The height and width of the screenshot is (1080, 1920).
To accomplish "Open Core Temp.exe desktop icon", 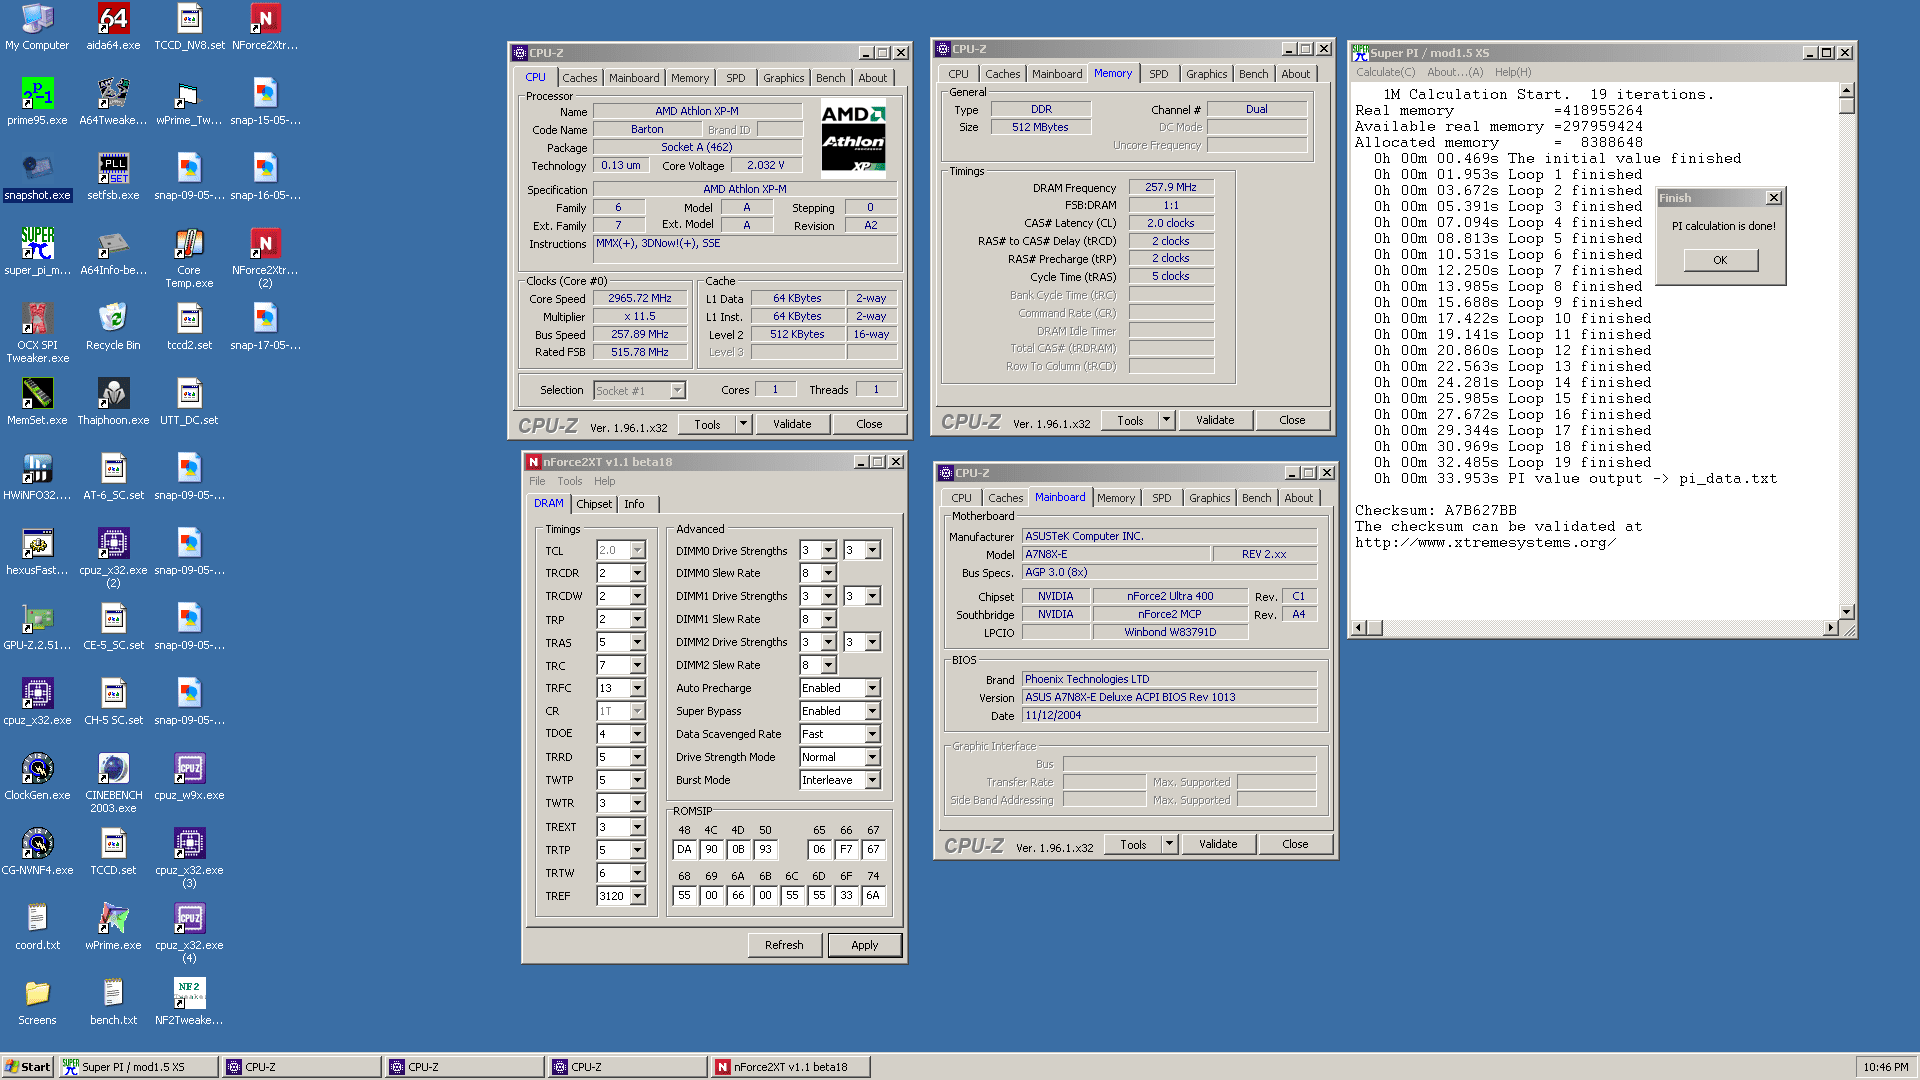I will point(189,257).
